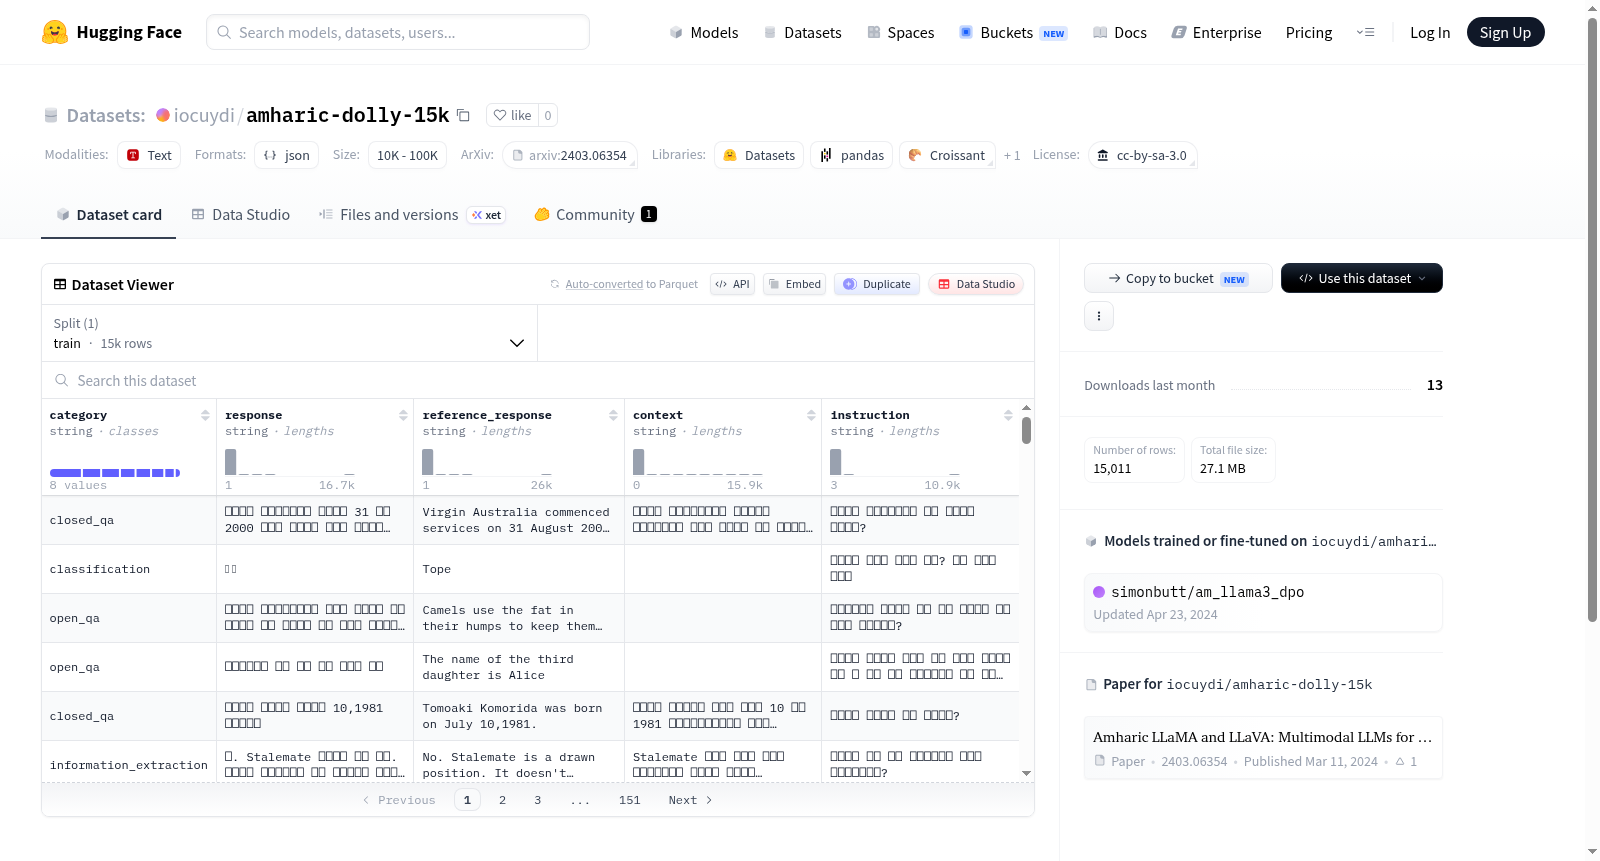Switch to the Data Studio tab
The height and width of the screenshot is (861, 1600).
tap(241, 214)
